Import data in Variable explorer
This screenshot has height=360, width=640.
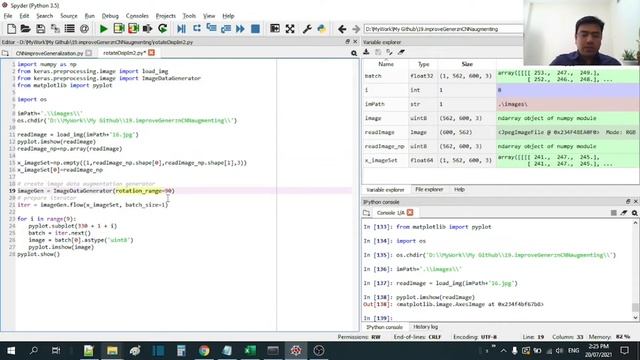(366, 52)
